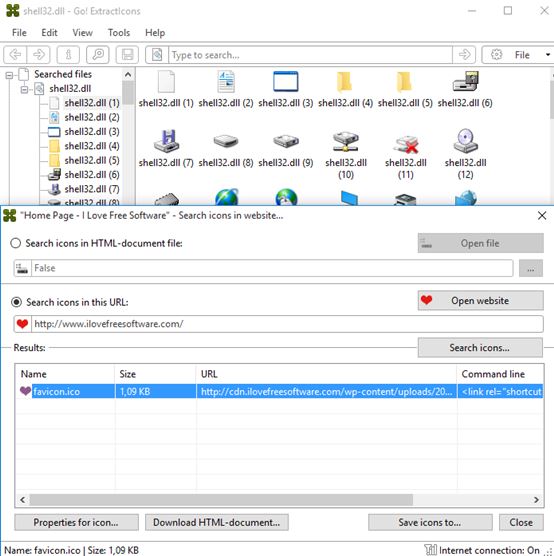
Task: Click the go arrow after search field
Action: coord(464,55)
